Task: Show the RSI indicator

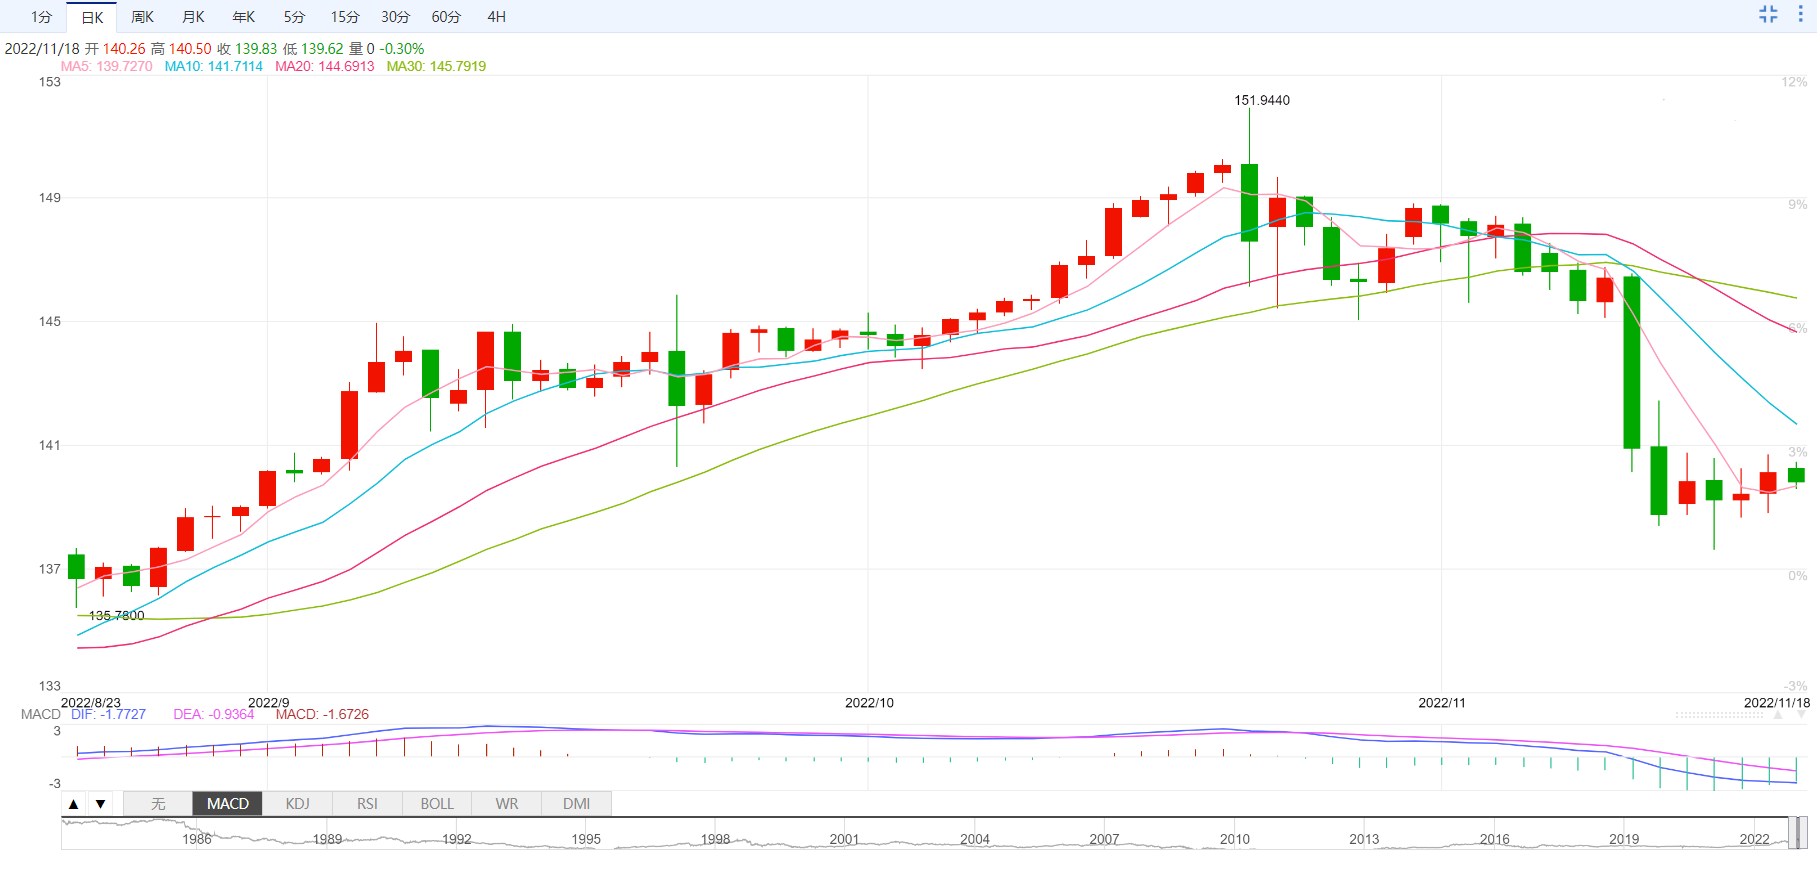Action: coord(367,804)
